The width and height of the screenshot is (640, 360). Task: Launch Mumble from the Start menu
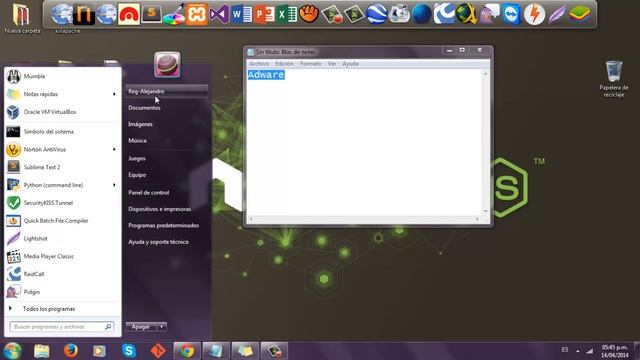[x=62, y=76]
